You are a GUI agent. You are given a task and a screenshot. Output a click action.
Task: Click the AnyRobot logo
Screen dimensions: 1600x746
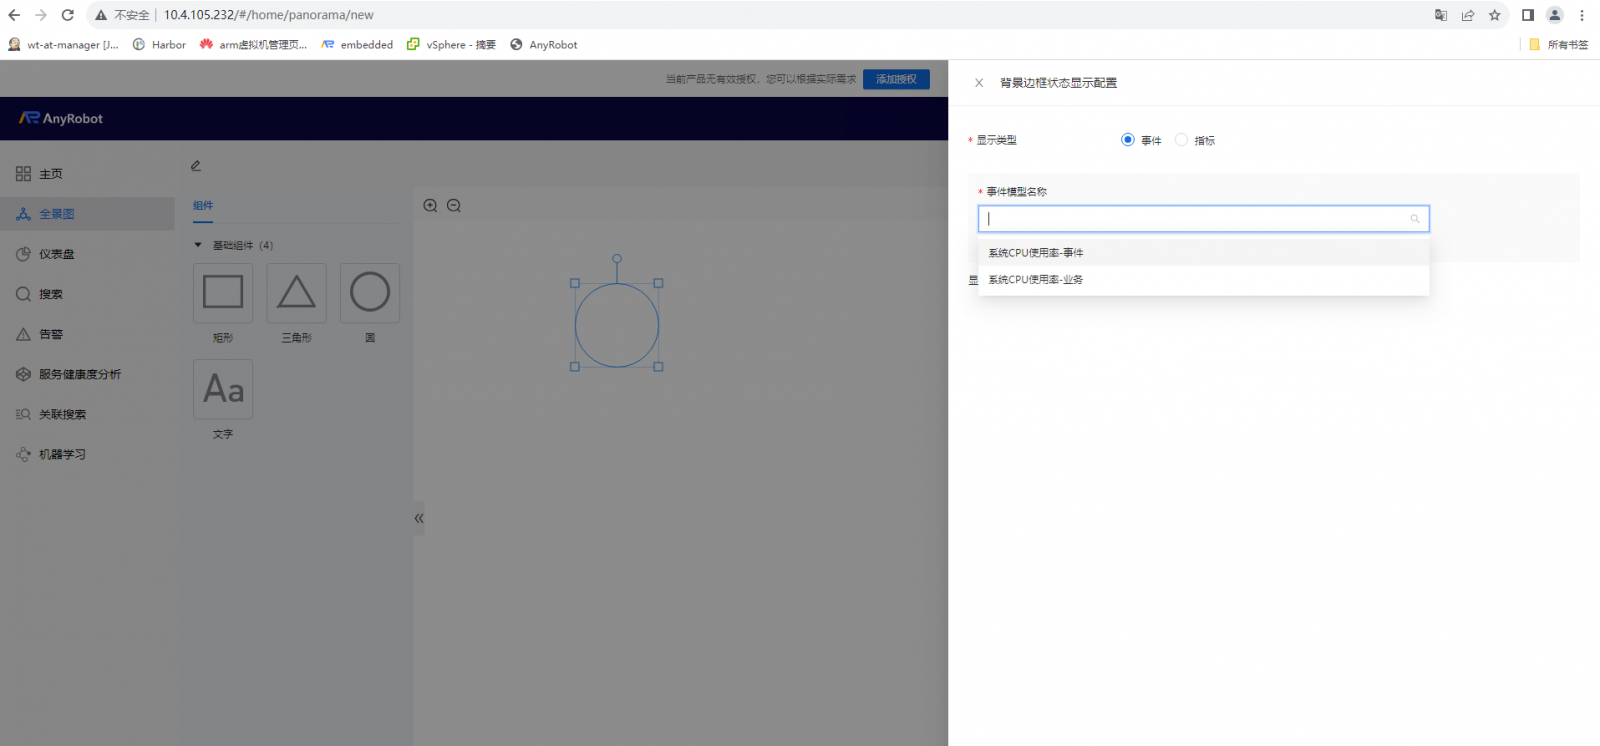point(61,118)
